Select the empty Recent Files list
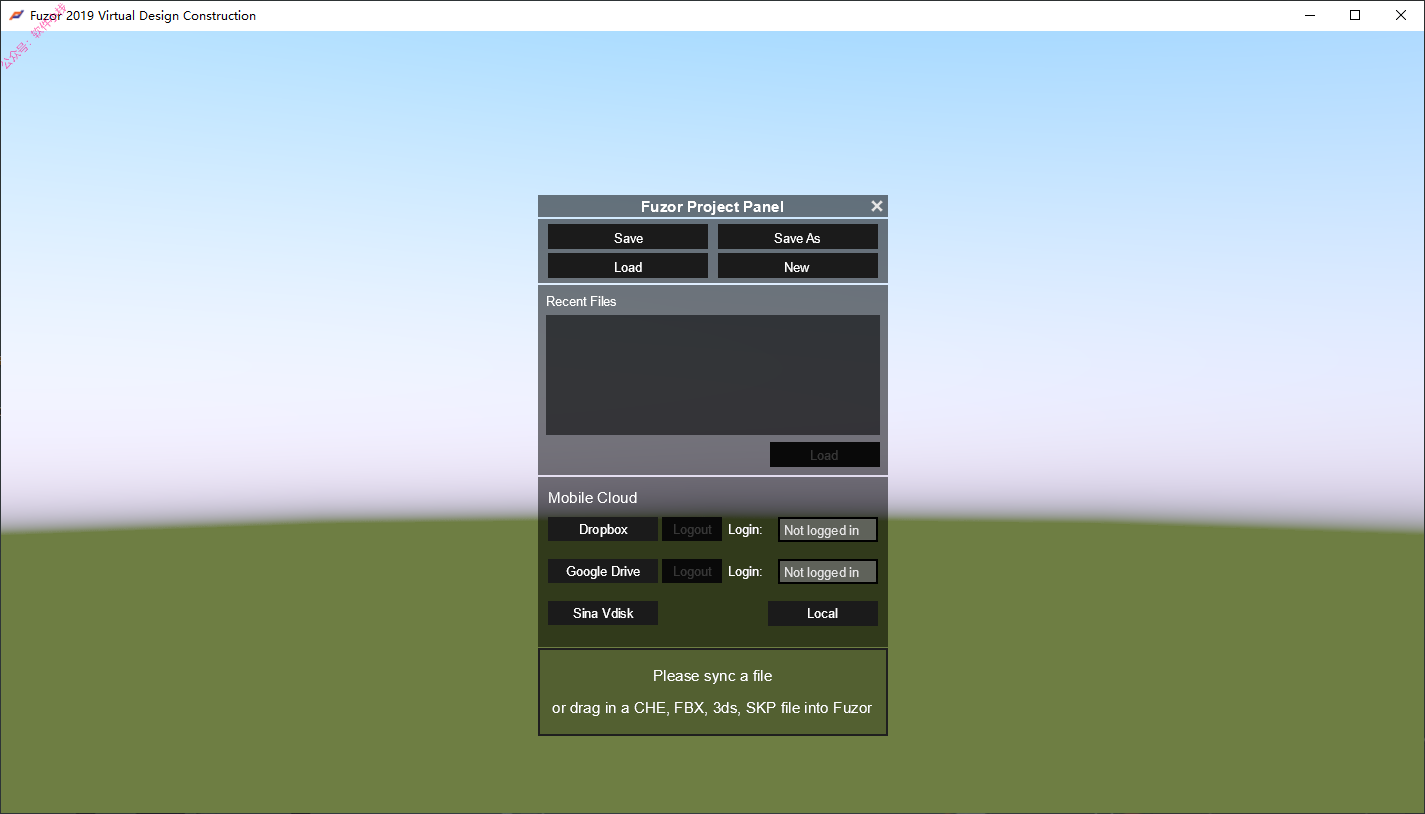 (713, 375)
